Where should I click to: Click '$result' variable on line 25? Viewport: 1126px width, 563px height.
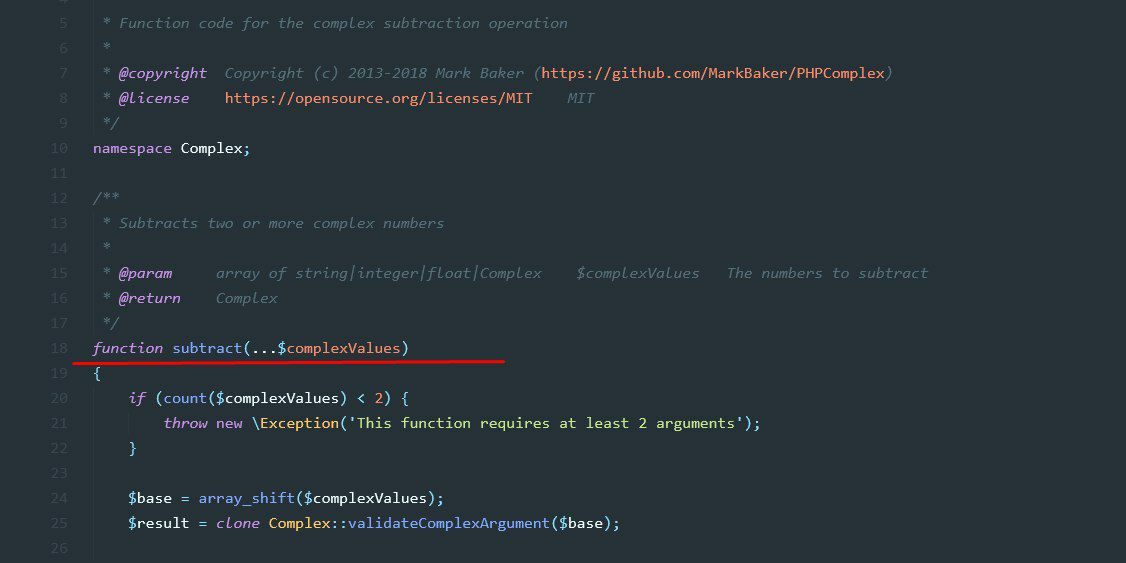[x=159, y=524]
